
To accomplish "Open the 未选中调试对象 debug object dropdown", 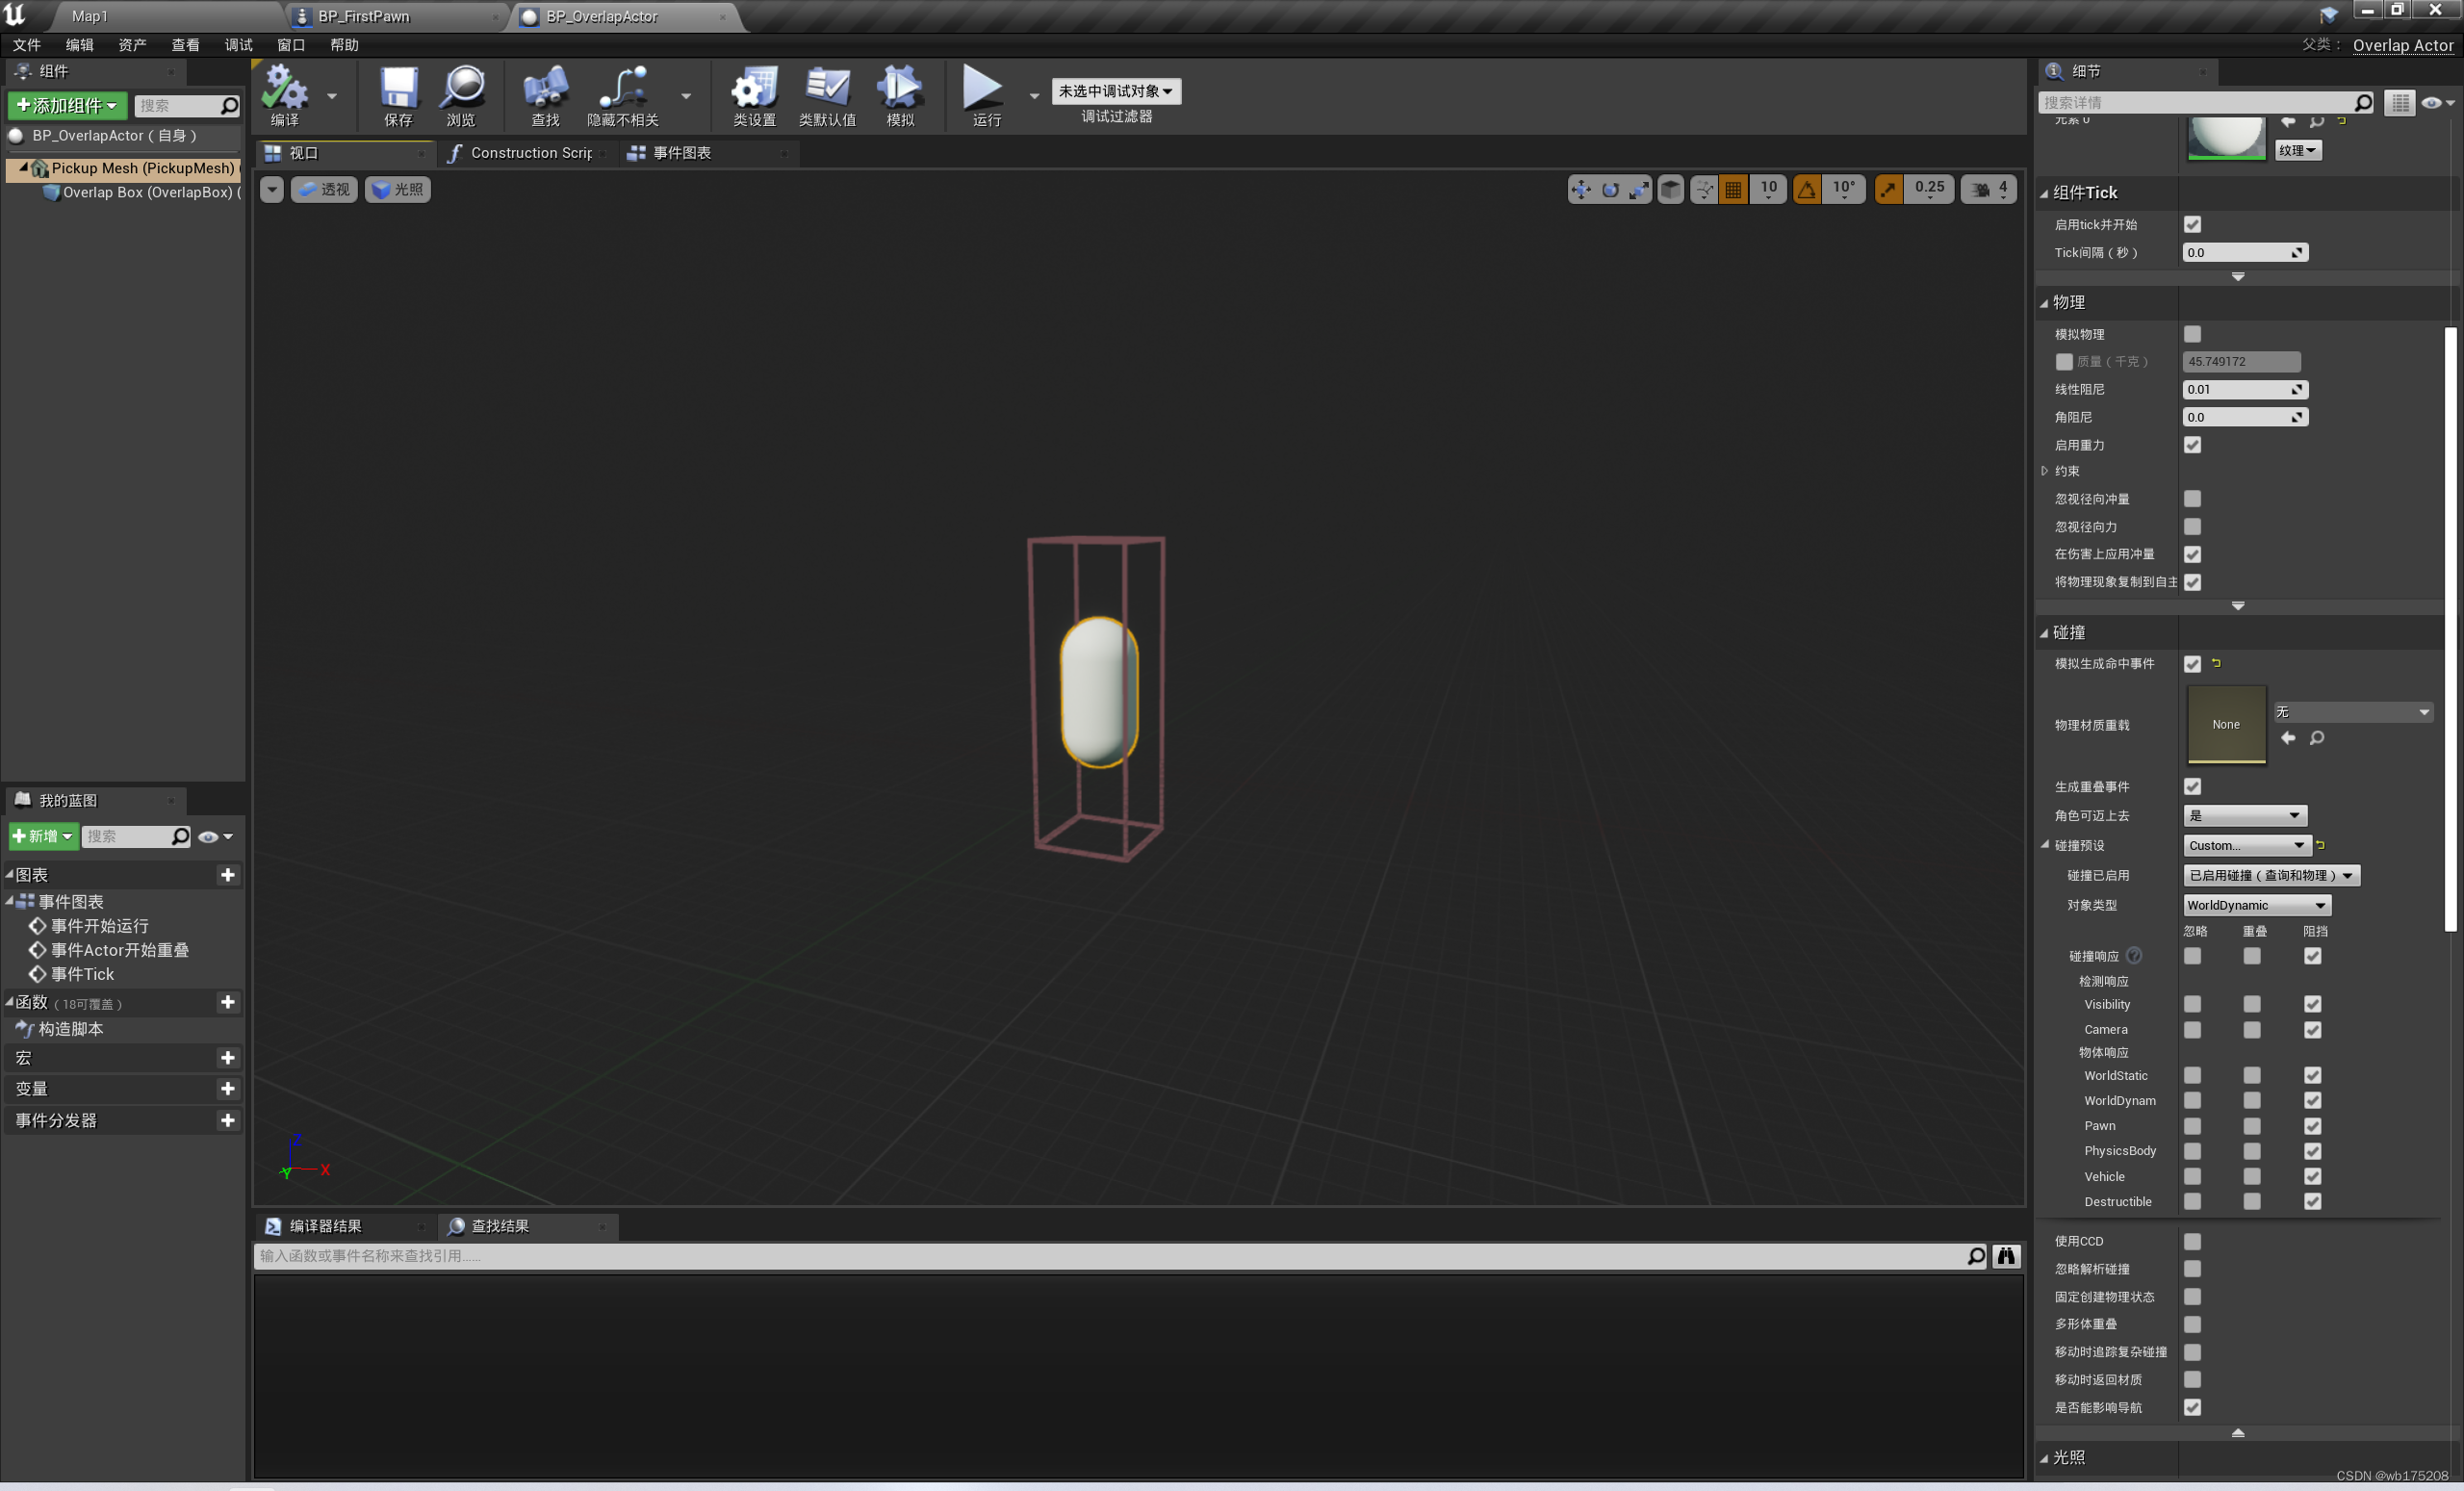I will point(1114,91).
